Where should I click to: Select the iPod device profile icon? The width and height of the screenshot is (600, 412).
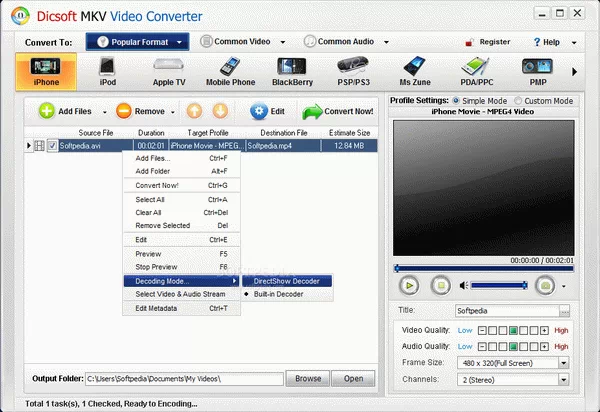point(108,72)
